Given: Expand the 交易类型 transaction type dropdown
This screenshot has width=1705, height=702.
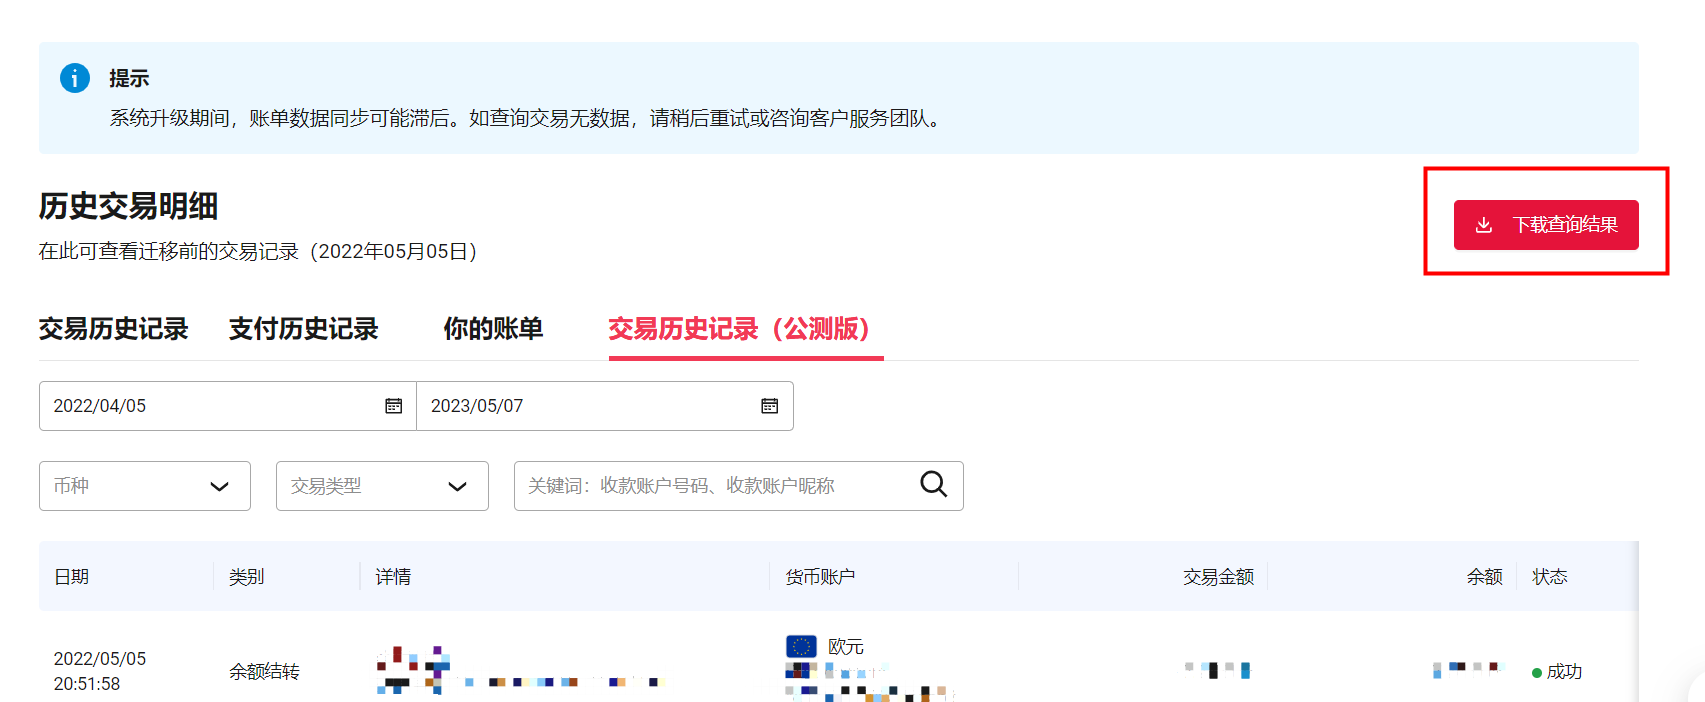Looking at the screenshot, I should pyautogui.click(x=382, y=486).
